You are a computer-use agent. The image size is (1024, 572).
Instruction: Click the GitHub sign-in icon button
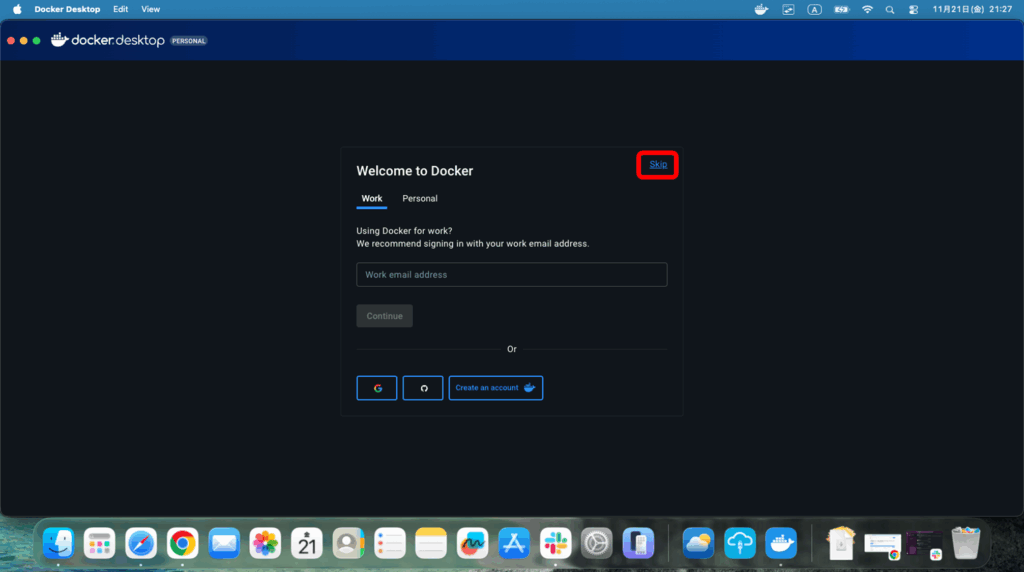point(423,388)
